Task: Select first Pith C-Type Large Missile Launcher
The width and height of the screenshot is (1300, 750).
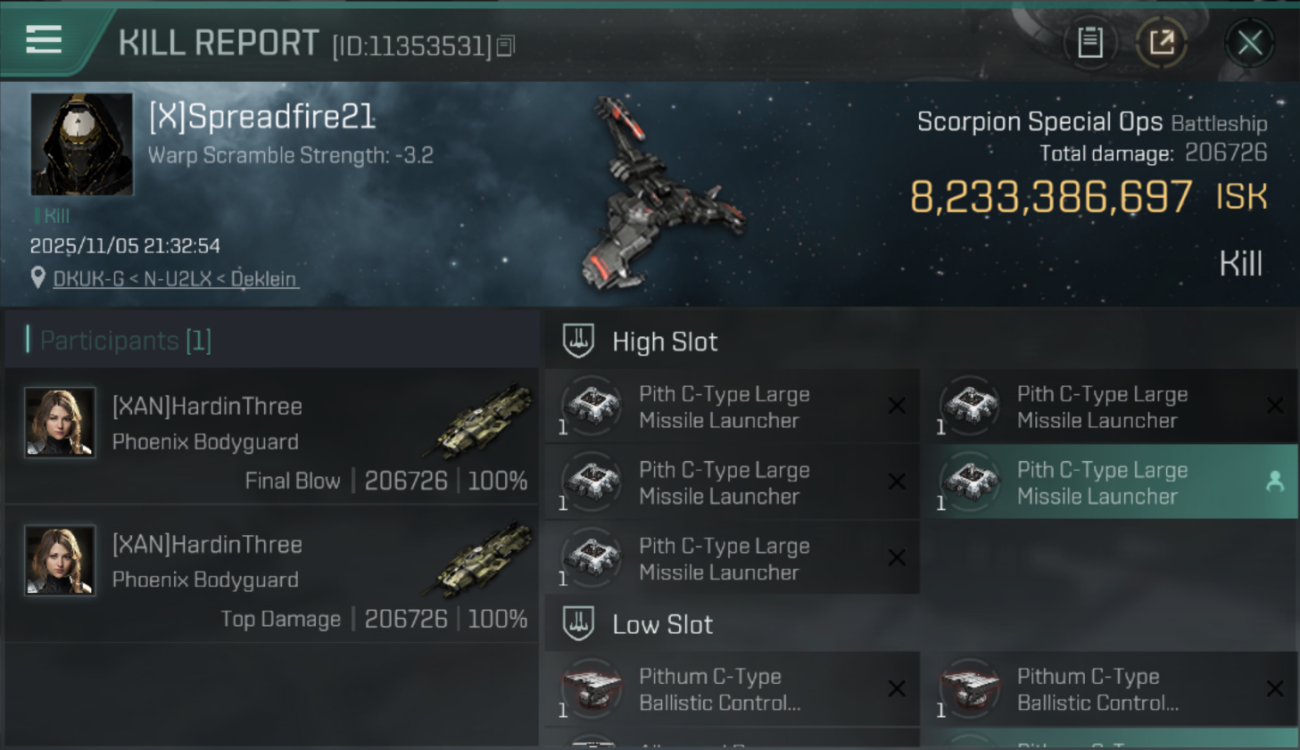Action: coord(731,406)
